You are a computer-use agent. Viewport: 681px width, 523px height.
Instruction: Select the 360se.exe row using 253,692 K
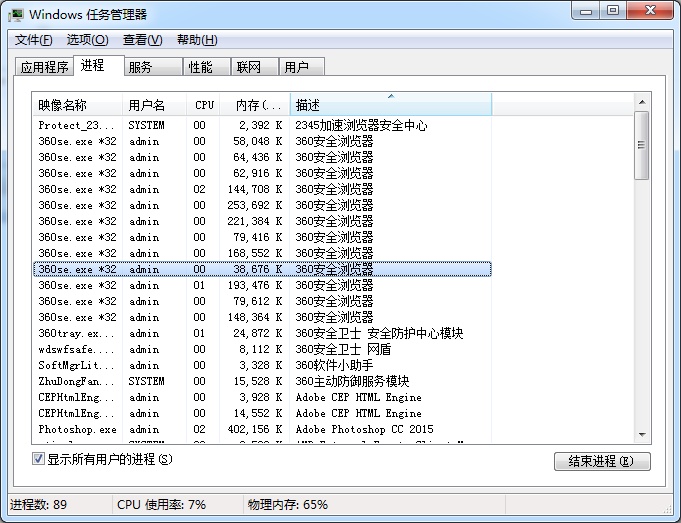coord(262,205)
